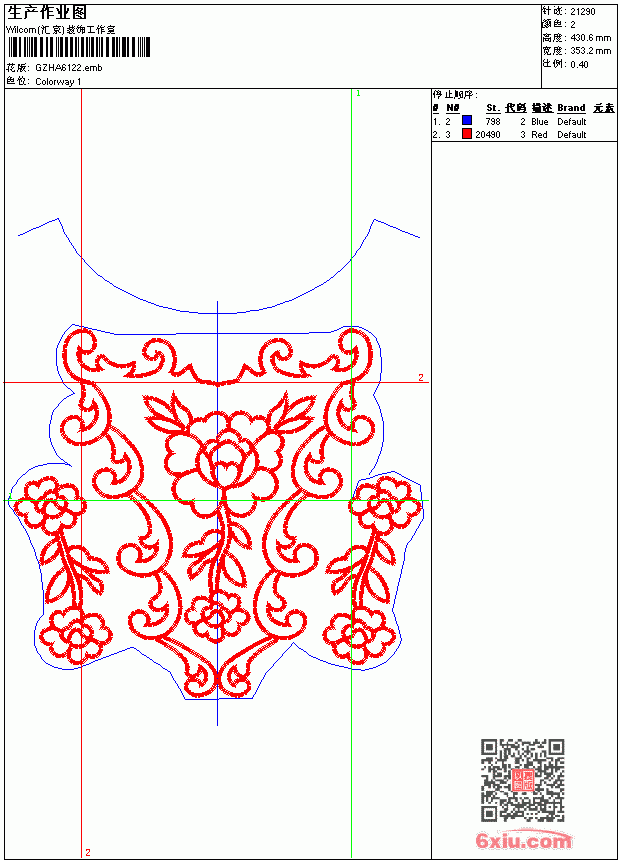Click the 6xiu.com watermark link
Viewport: 620px width, 860px height.
(x=523, y=840)
